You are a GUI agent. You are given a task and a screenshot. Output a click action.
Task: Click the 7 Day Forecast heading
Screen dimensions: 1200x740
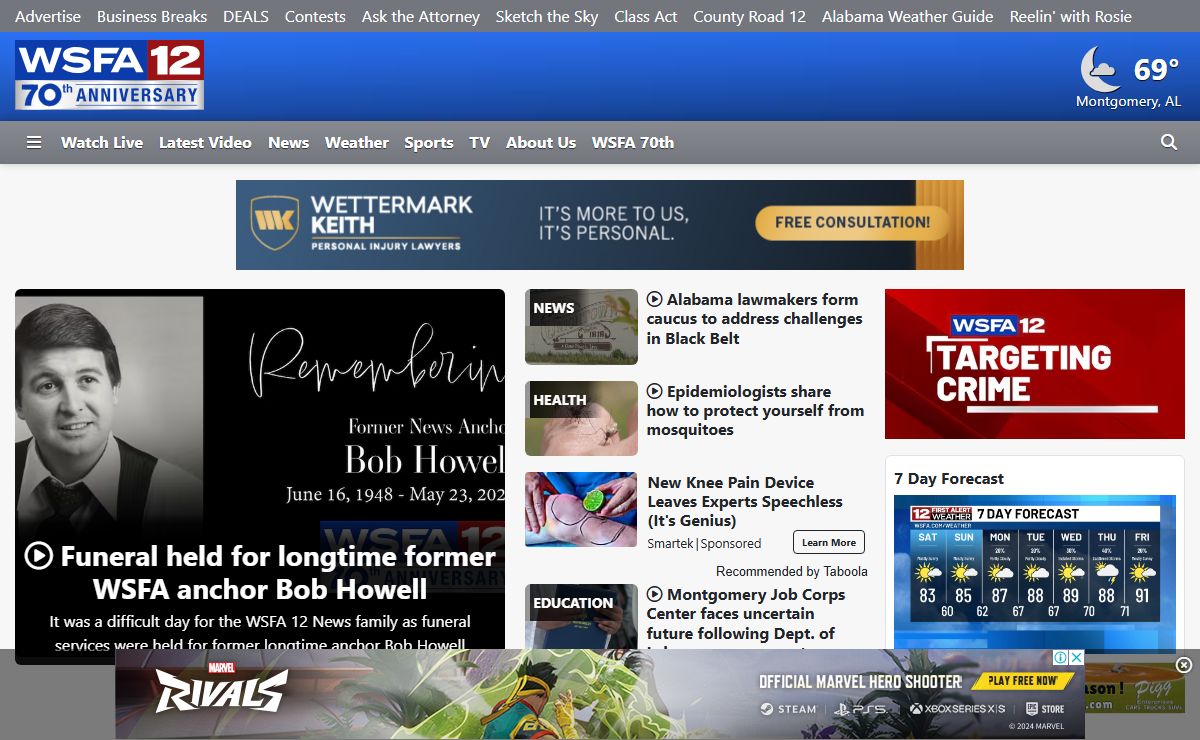pos(949,479)
